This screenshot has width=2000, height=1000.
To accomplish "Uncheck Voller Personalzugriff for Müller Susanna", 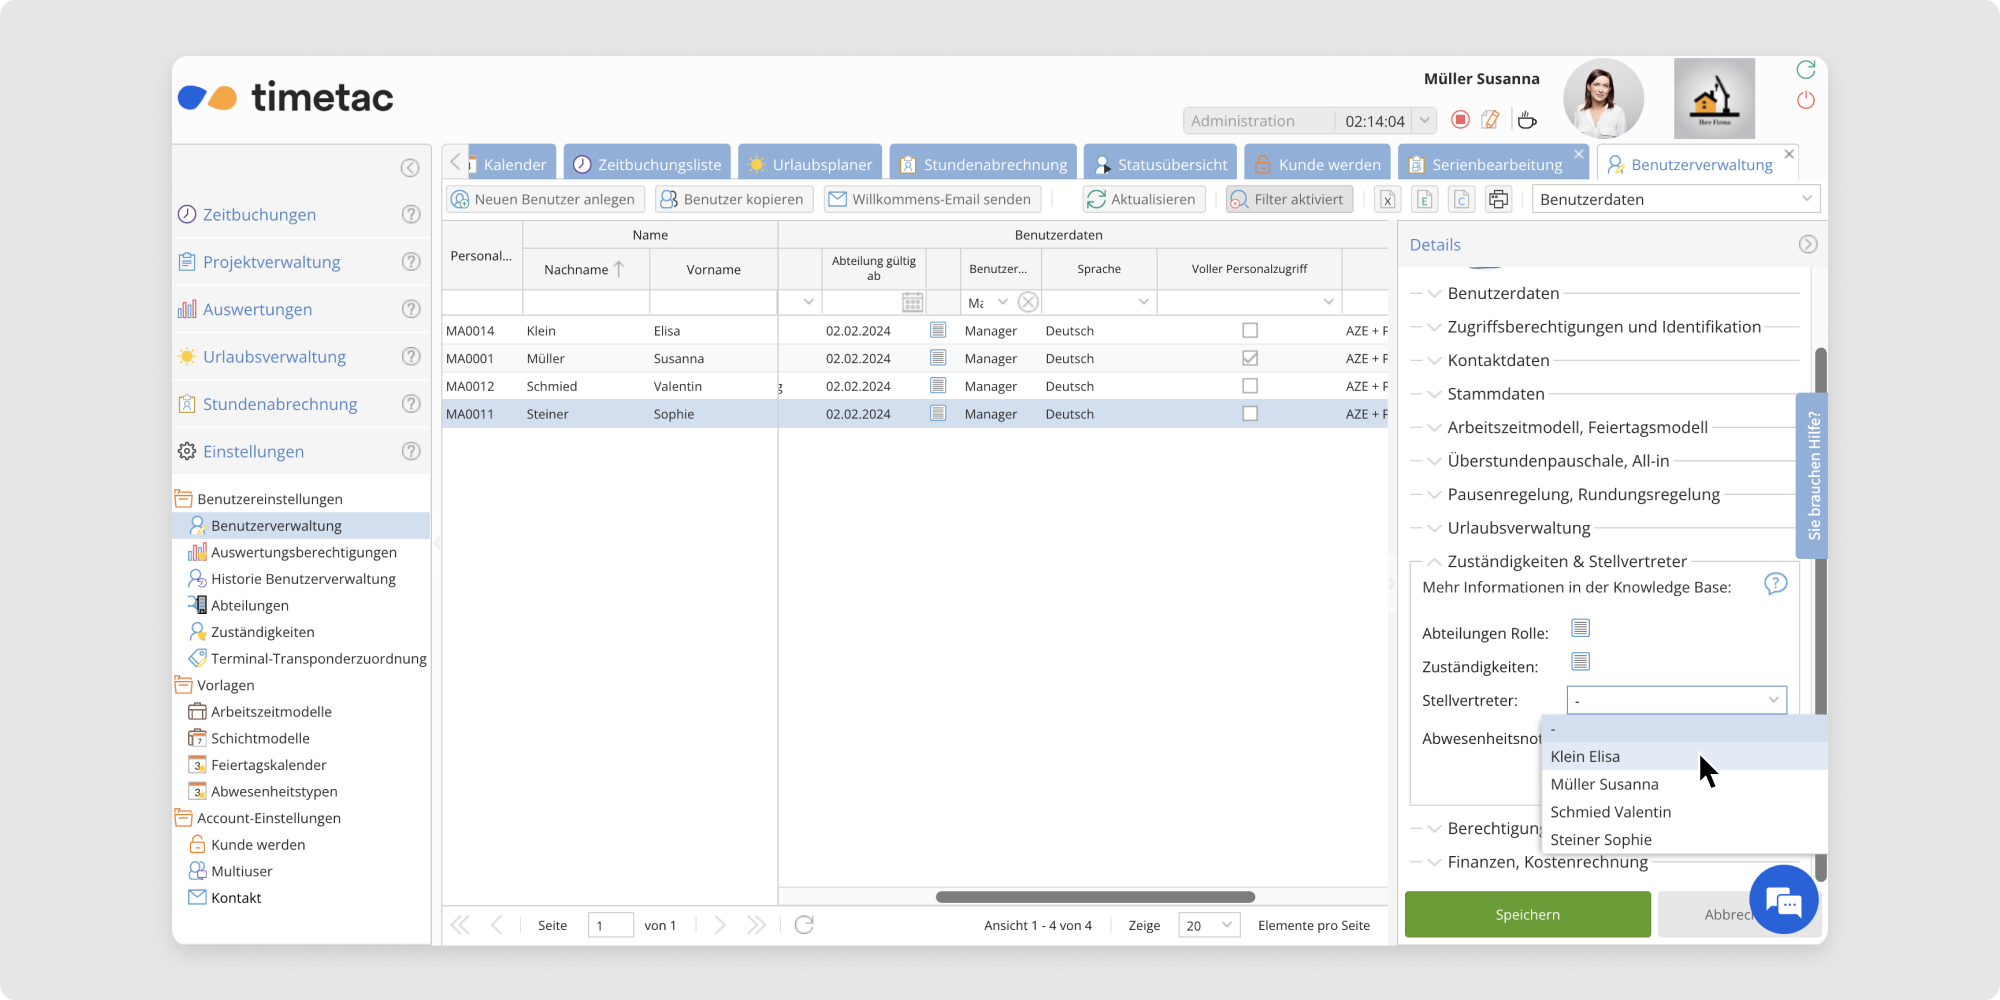I will pos(1249,358).
